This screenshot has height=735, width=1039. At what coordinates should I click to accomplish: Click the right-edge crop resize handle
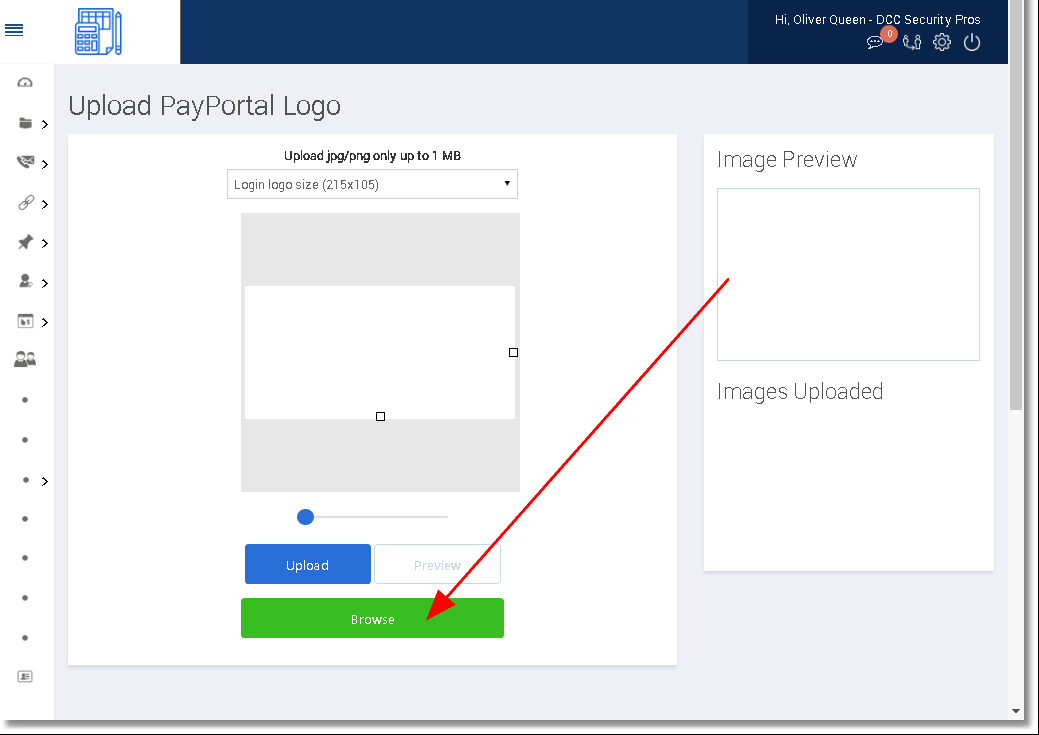tap(514, 353)
